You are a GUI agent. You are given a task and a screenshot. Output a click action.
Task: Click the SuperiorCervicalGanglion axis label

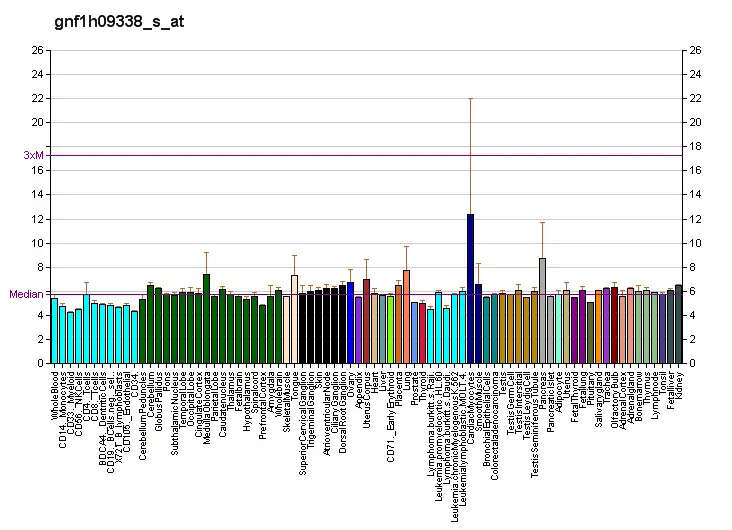click(x=302, y=408)
